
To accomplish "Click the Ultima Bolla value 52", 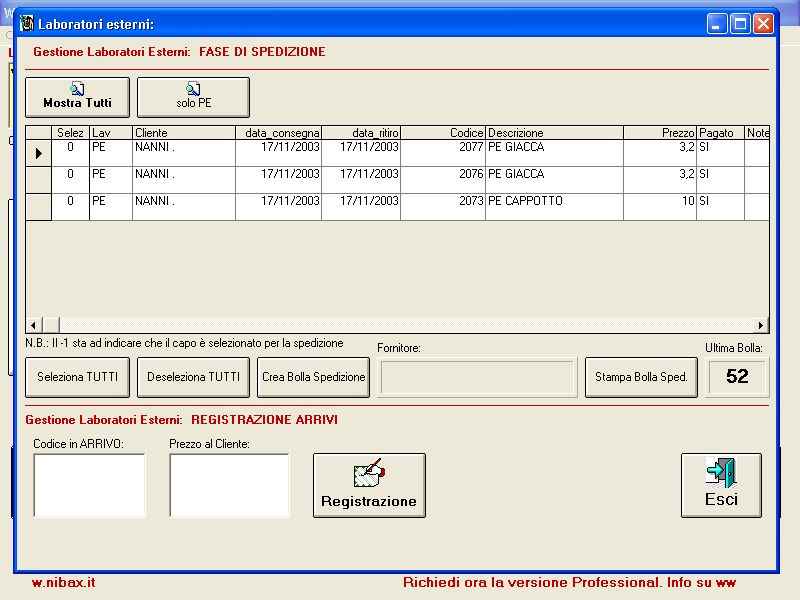I will (x=737, y=377).
